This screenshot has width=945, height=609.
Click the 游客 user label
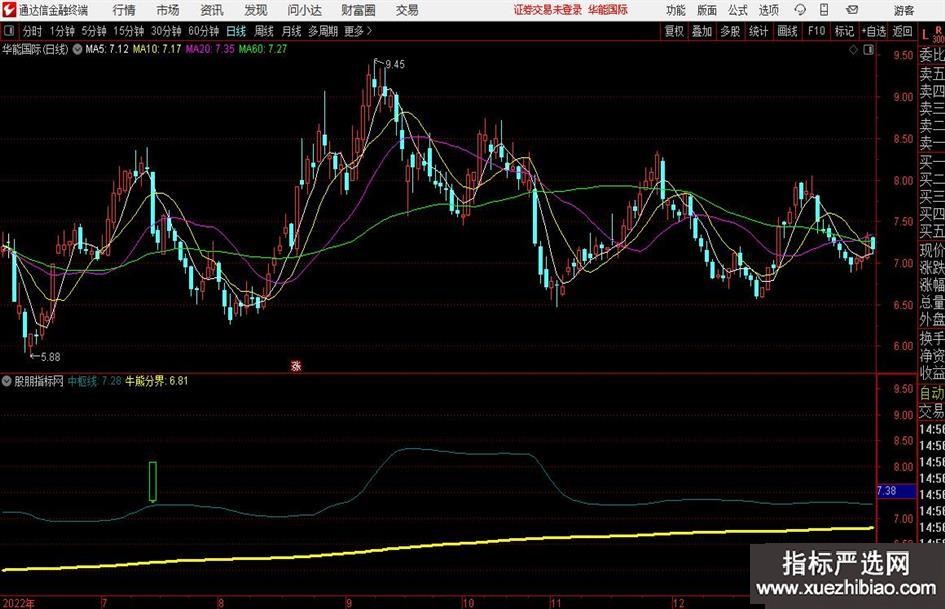pyautogui.click(x=903, y=10)
